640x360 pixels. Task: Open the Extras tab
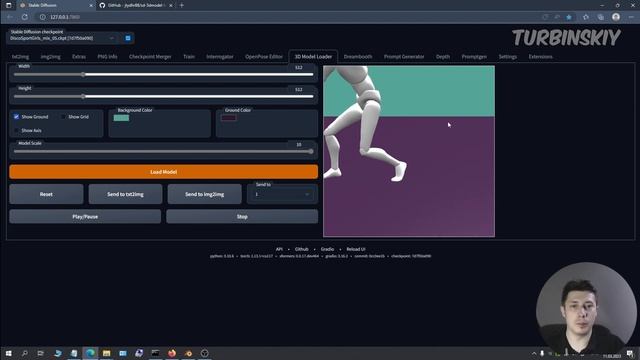79,57
